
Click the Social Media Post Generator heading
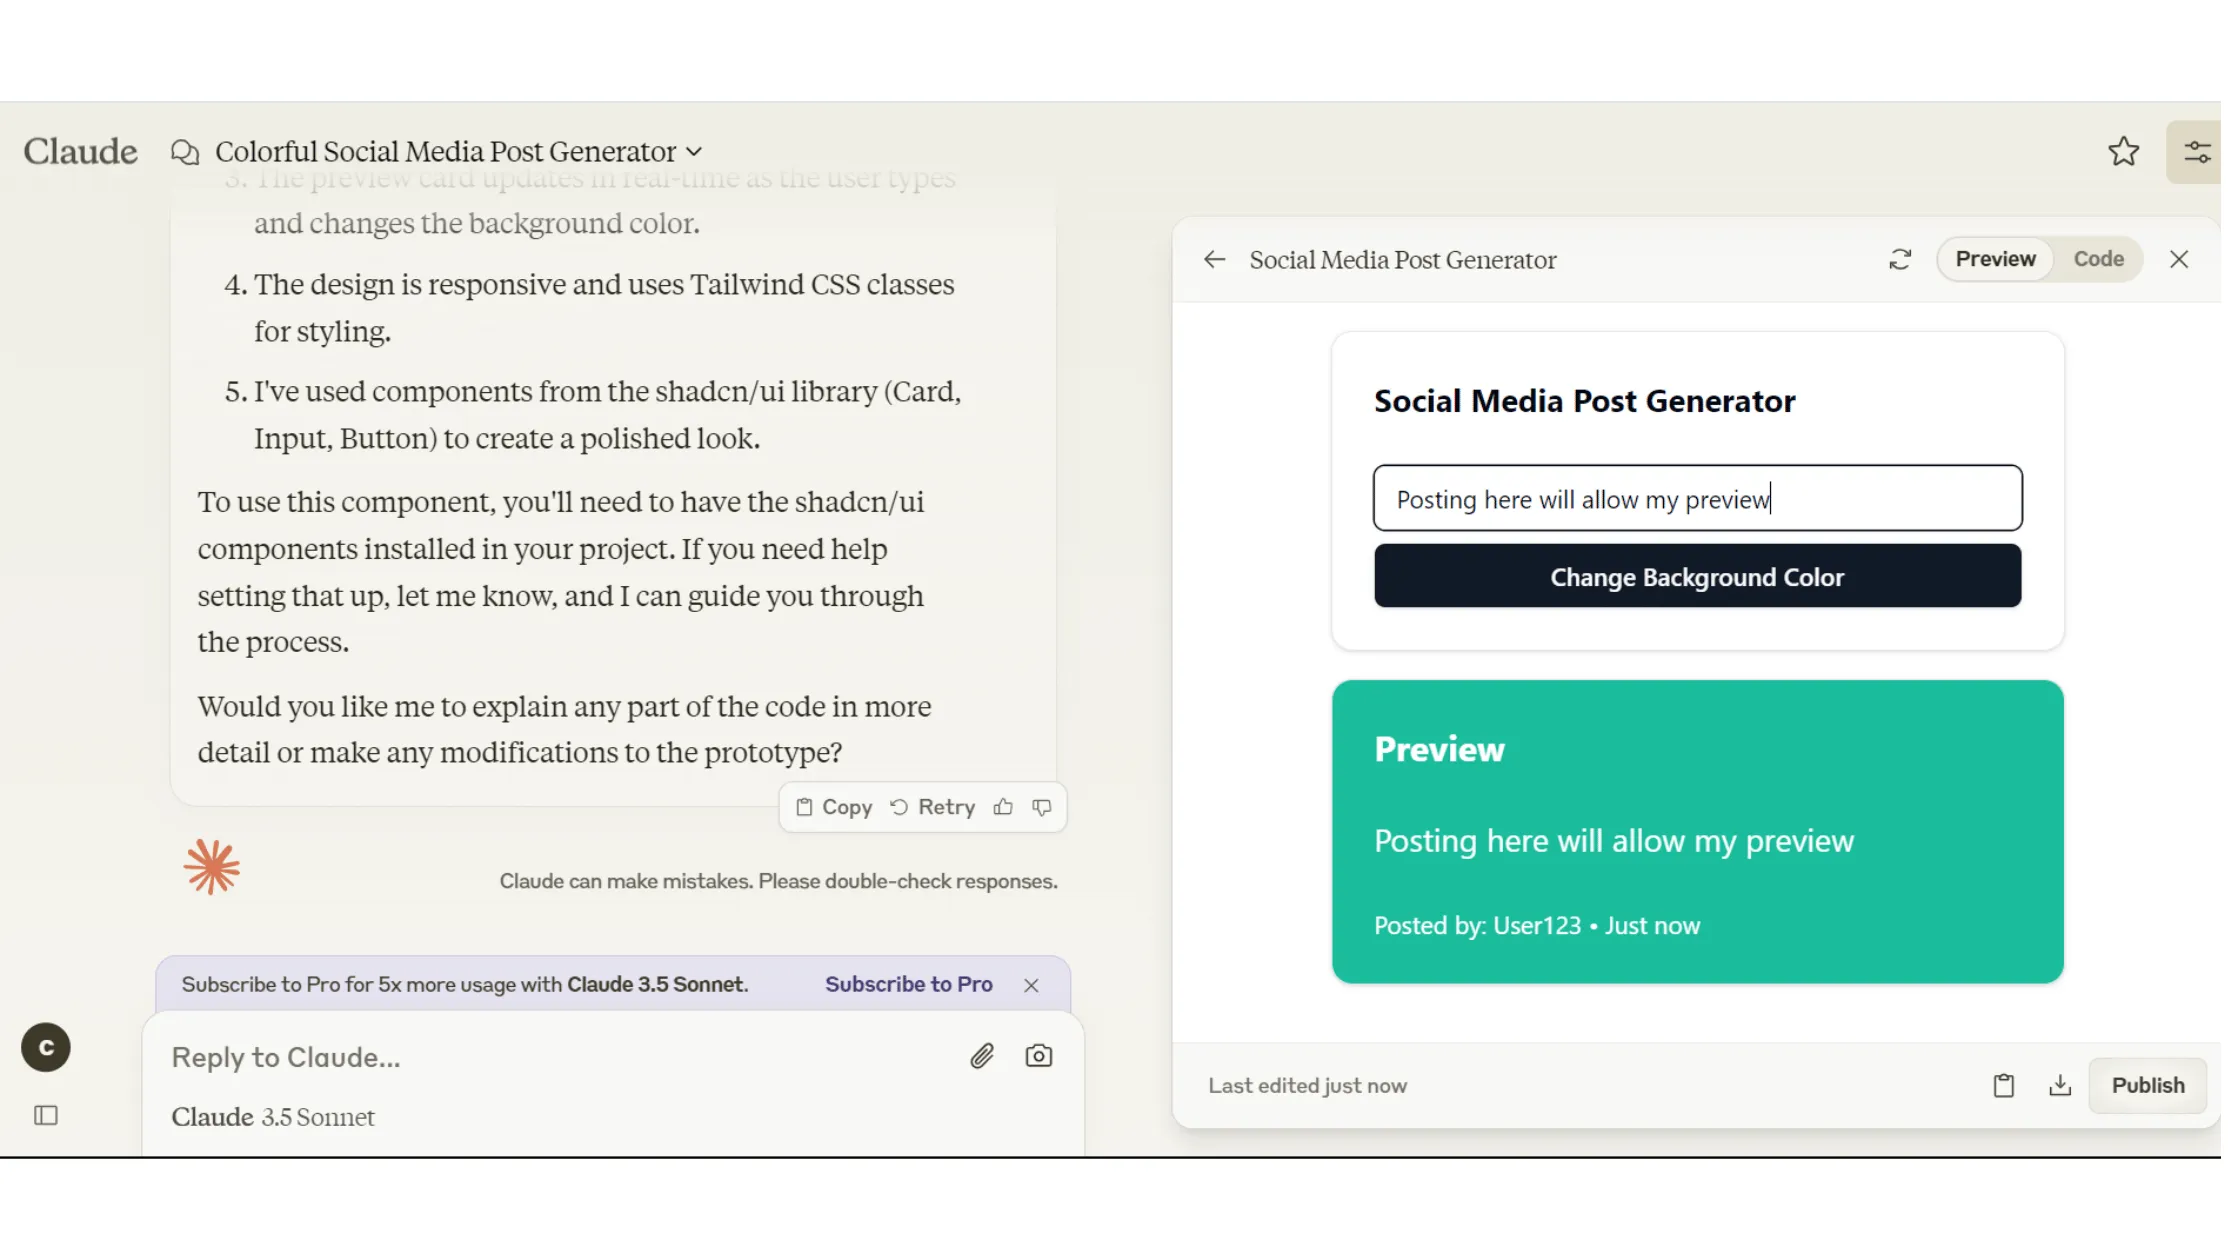(x=1584, y=402)
